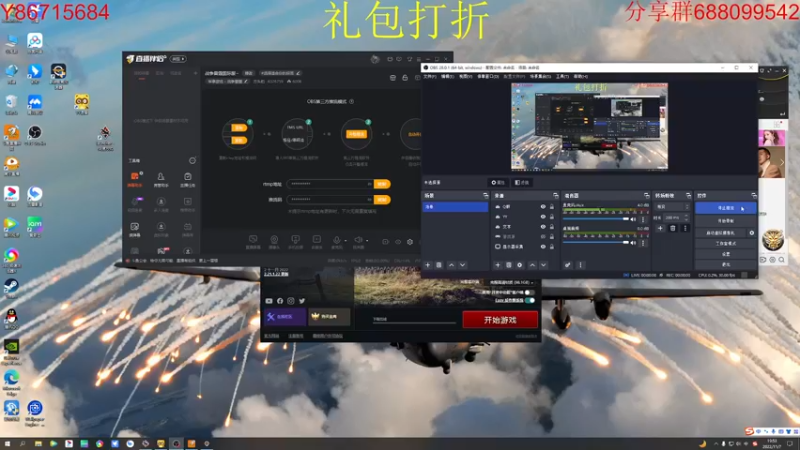Open the File menu in OBS
The width and height of the screenshot is (800, 450).
pos(430,77)
